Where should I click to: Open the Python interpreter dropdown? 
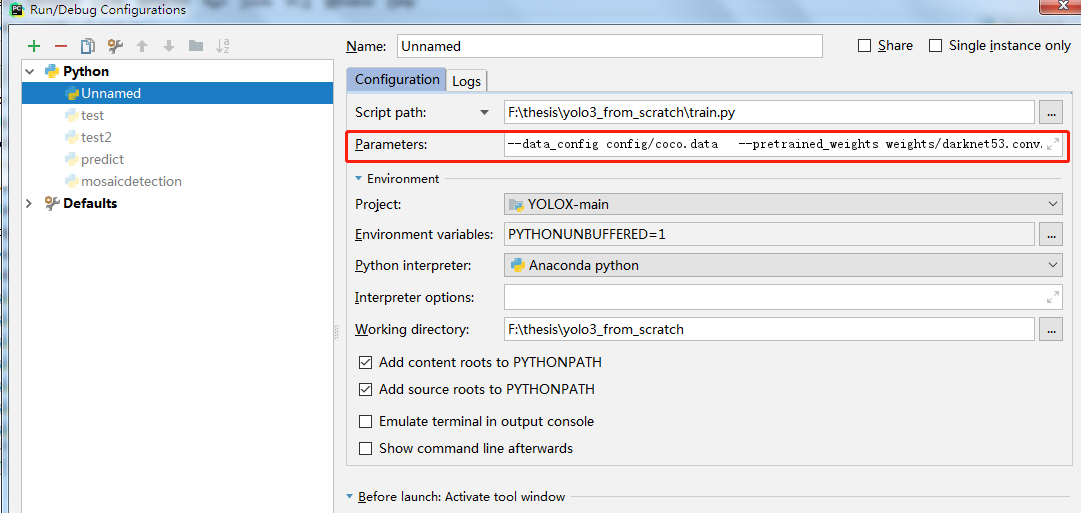[1053, 265]
